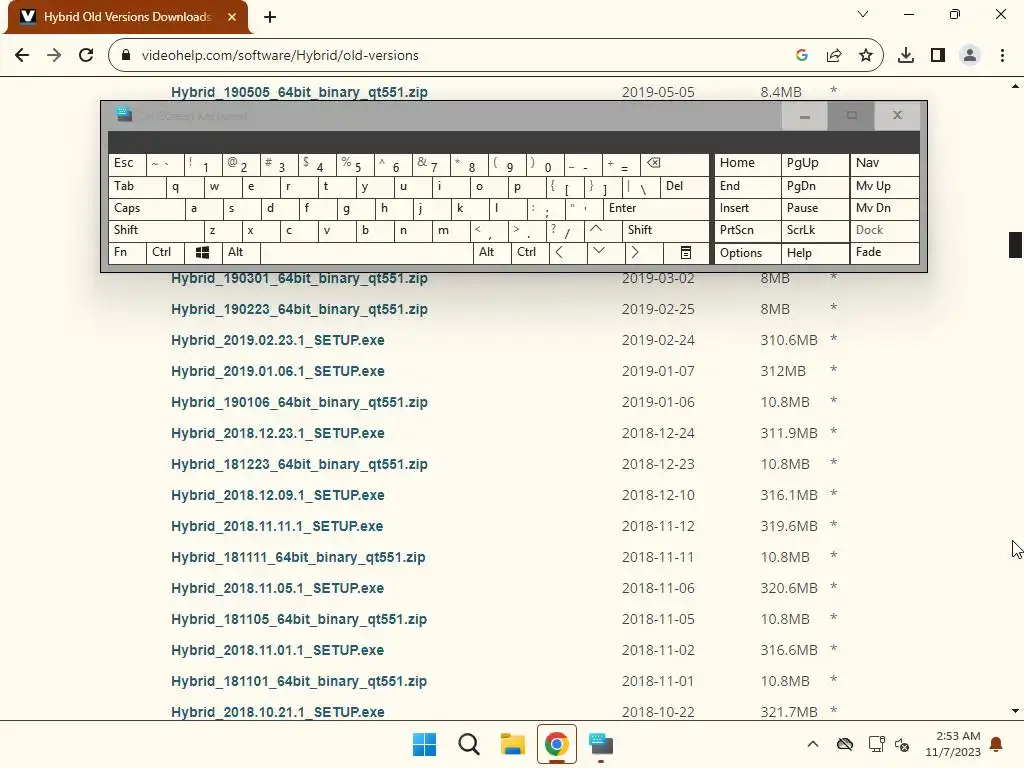Click the 2019-02-24 date cell
Viewport: 1024px width, 768px height.
click(658, 340)
